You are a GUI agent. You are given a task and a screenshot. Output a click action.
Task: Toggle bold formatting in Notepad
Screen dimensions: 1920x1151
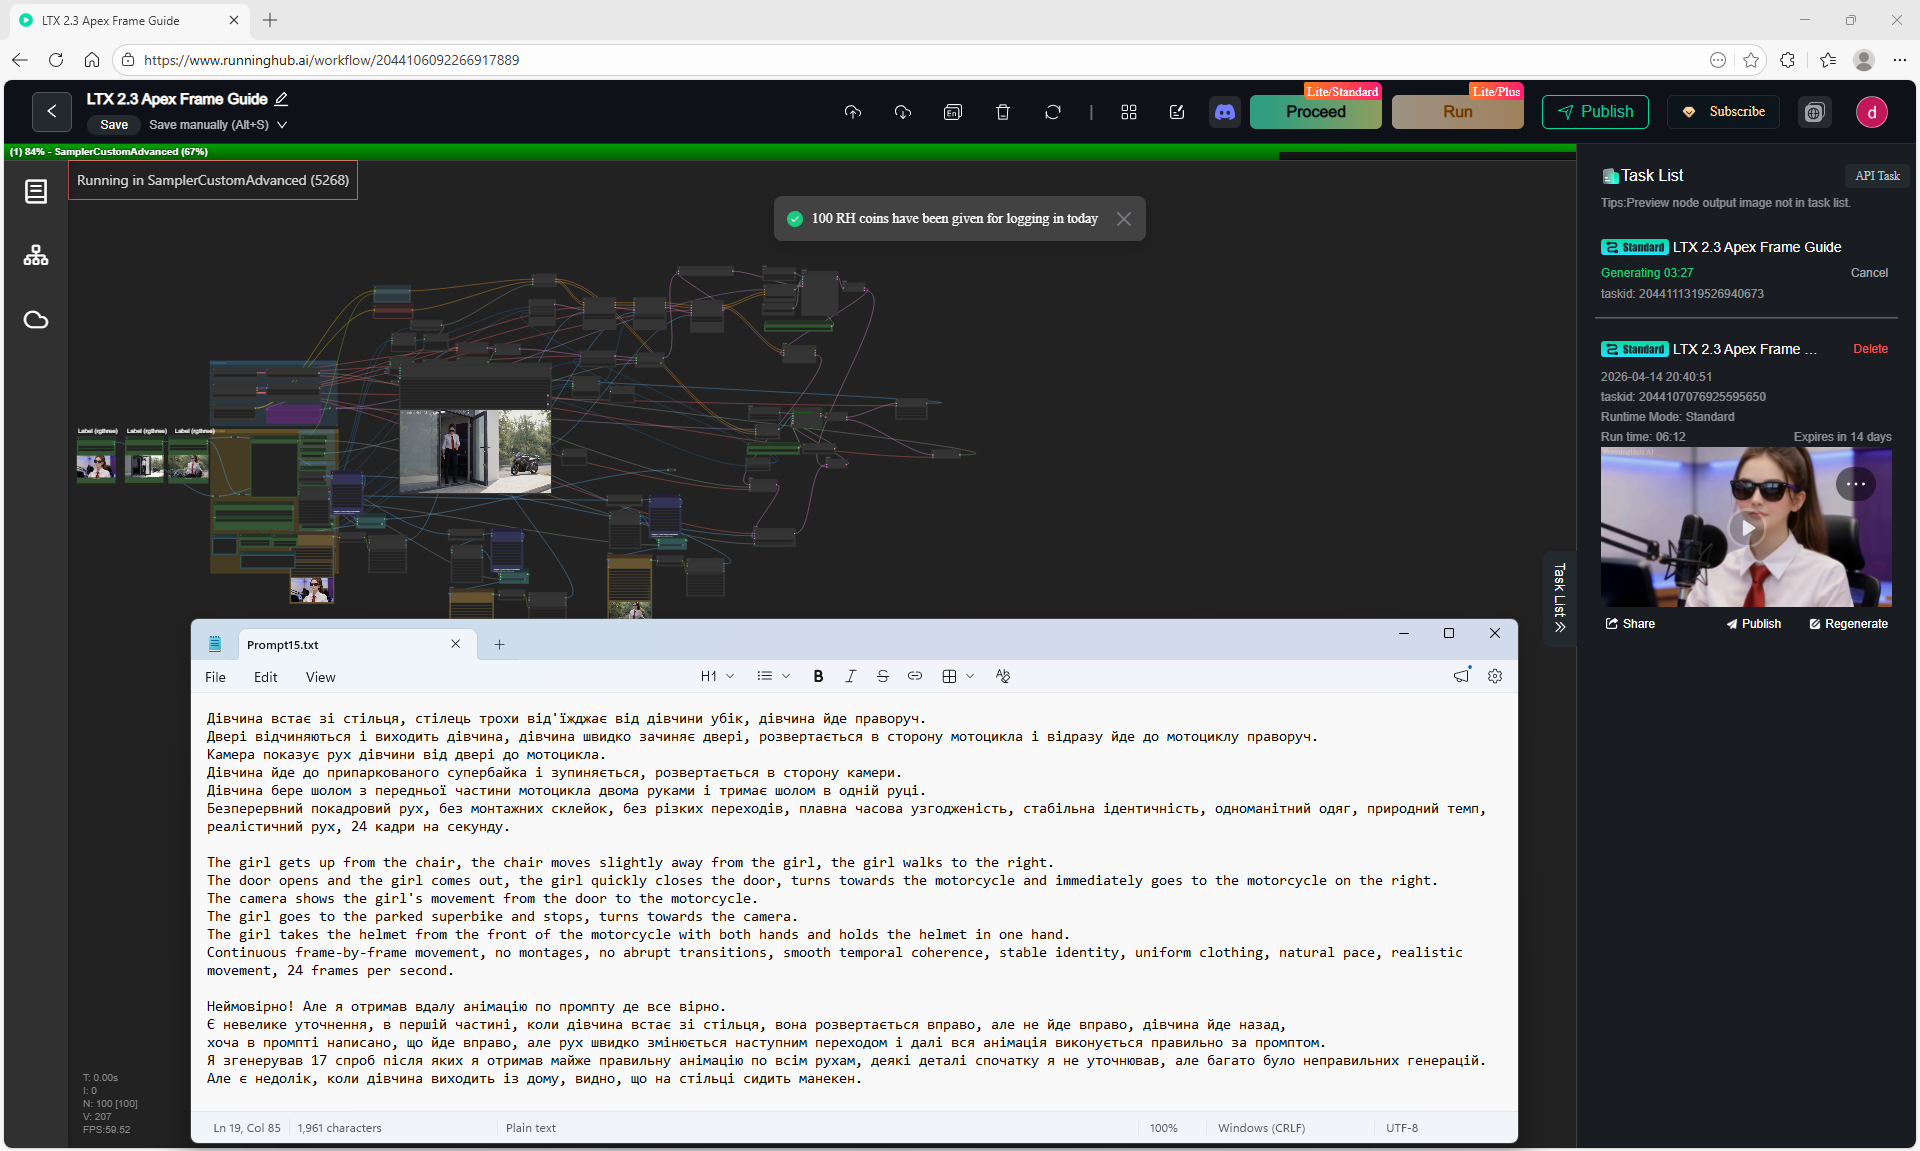click(818, 676)
